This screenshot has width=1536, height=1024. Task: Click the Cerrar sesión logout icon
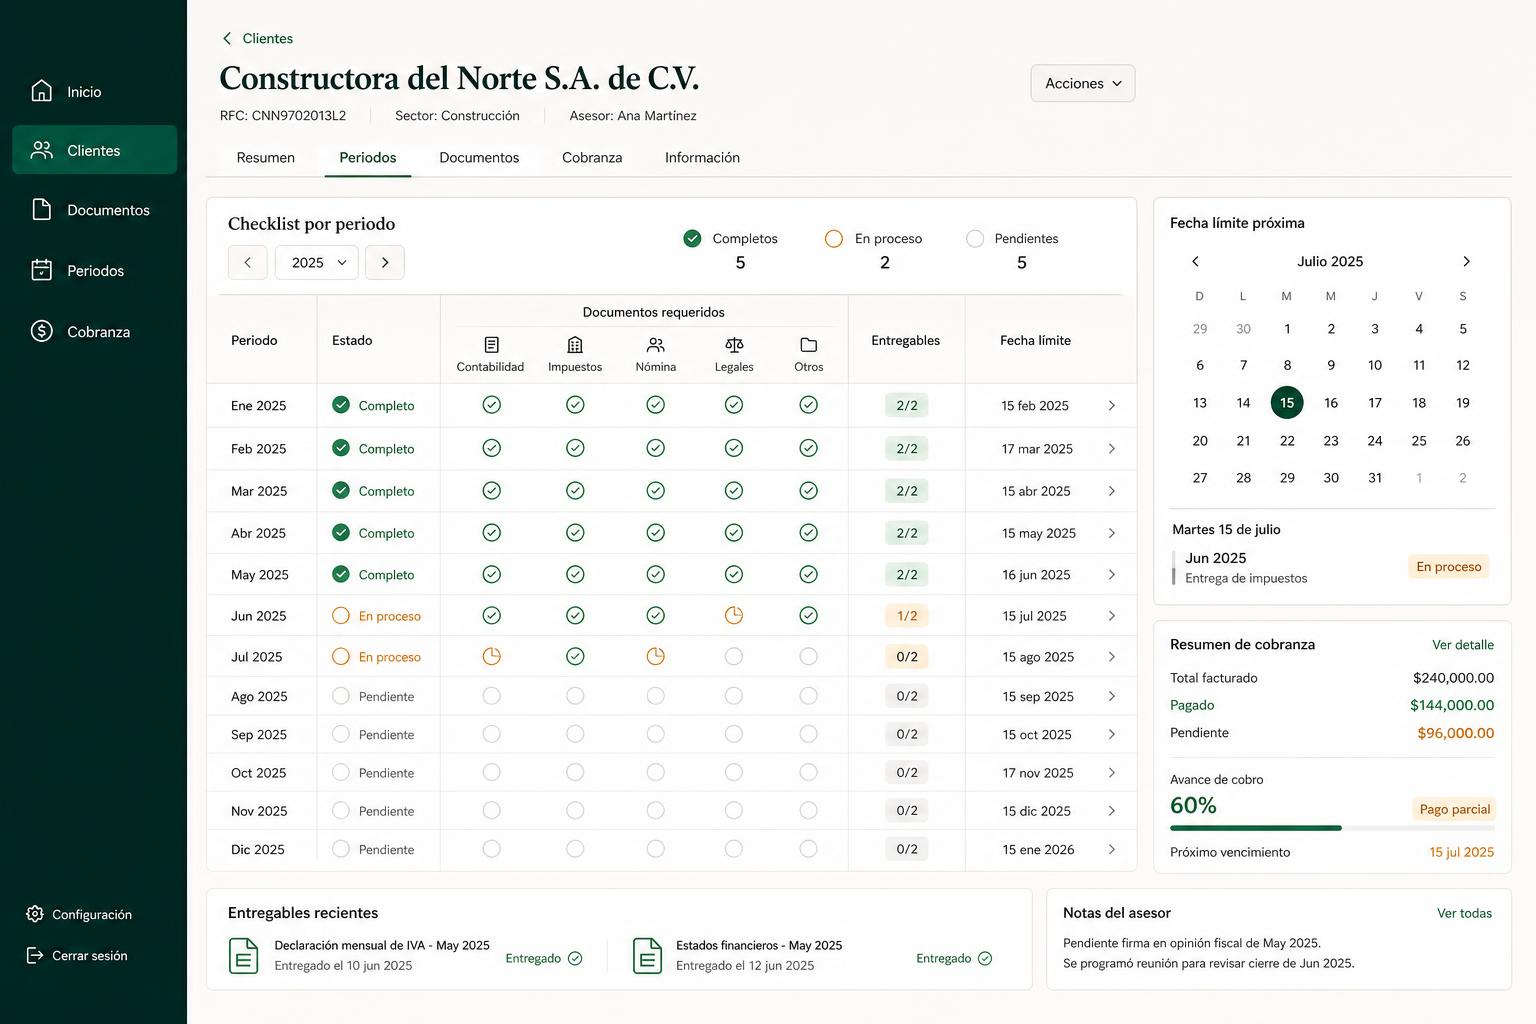35,955
